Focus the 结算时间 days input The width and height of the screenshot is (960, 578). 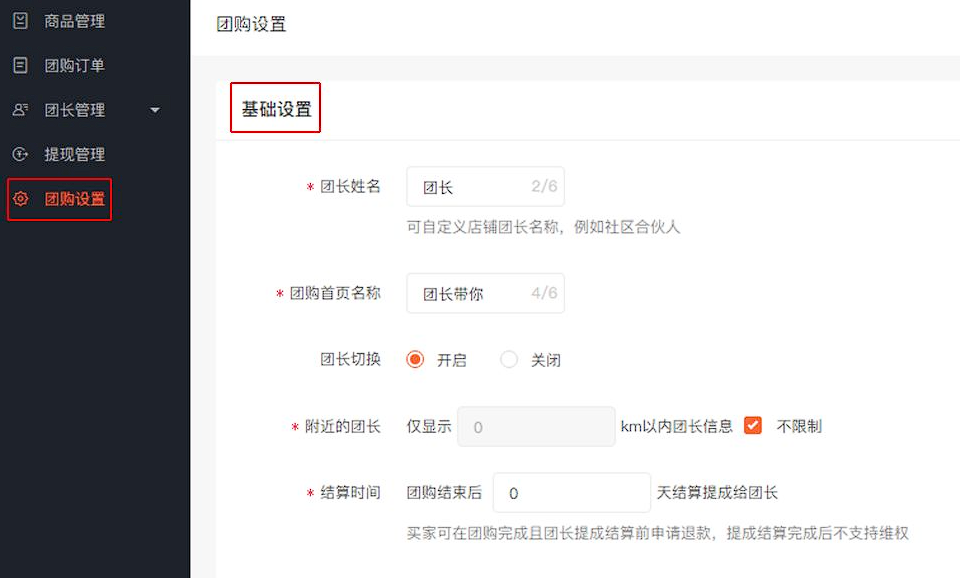tap(572, 493)
